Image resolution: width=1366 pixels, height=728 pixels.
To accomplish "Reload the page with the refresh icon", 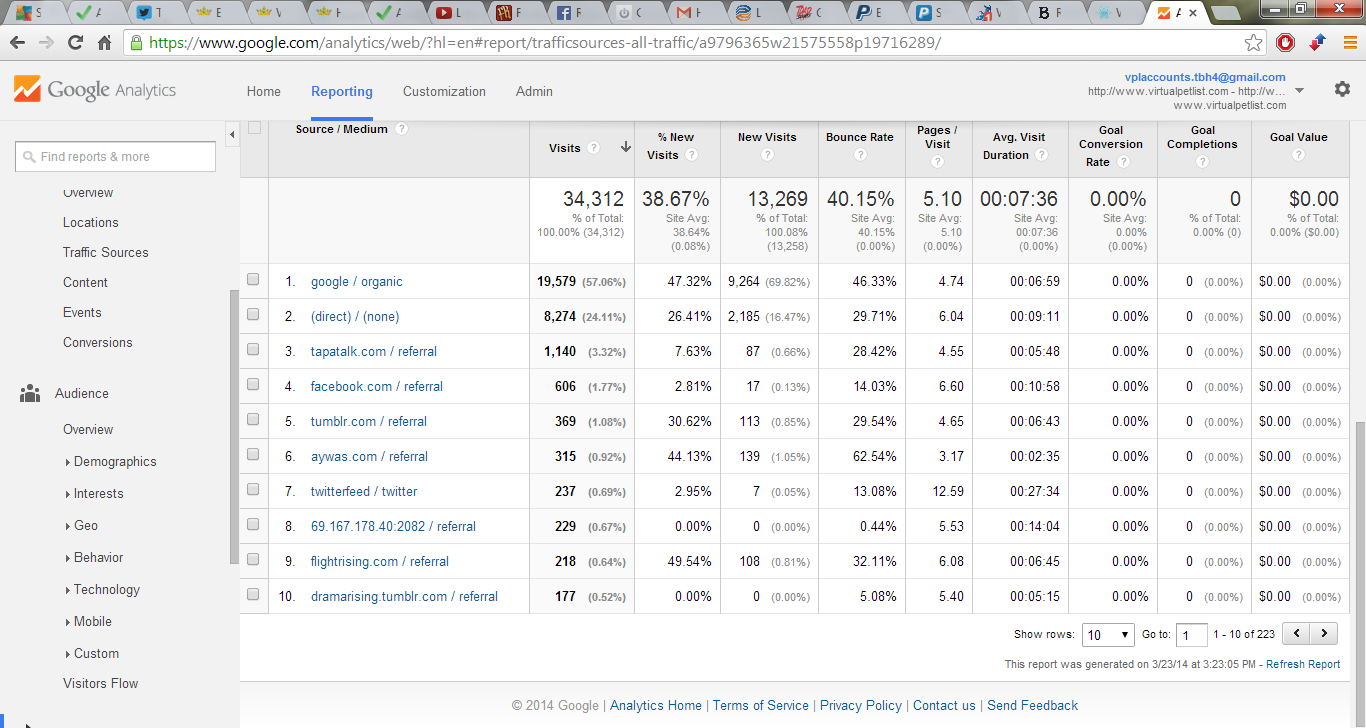I will [75, 43].
